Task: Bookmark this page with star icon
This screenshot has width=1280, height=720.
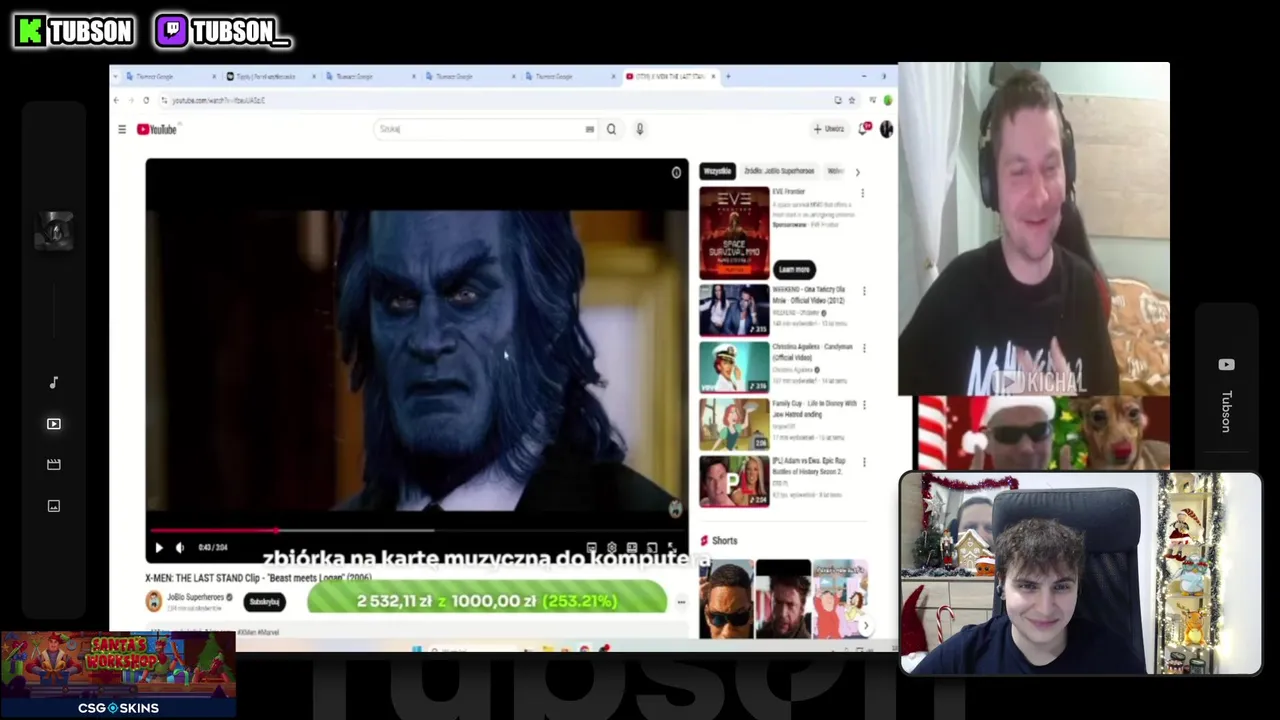Action: point(852,100)
